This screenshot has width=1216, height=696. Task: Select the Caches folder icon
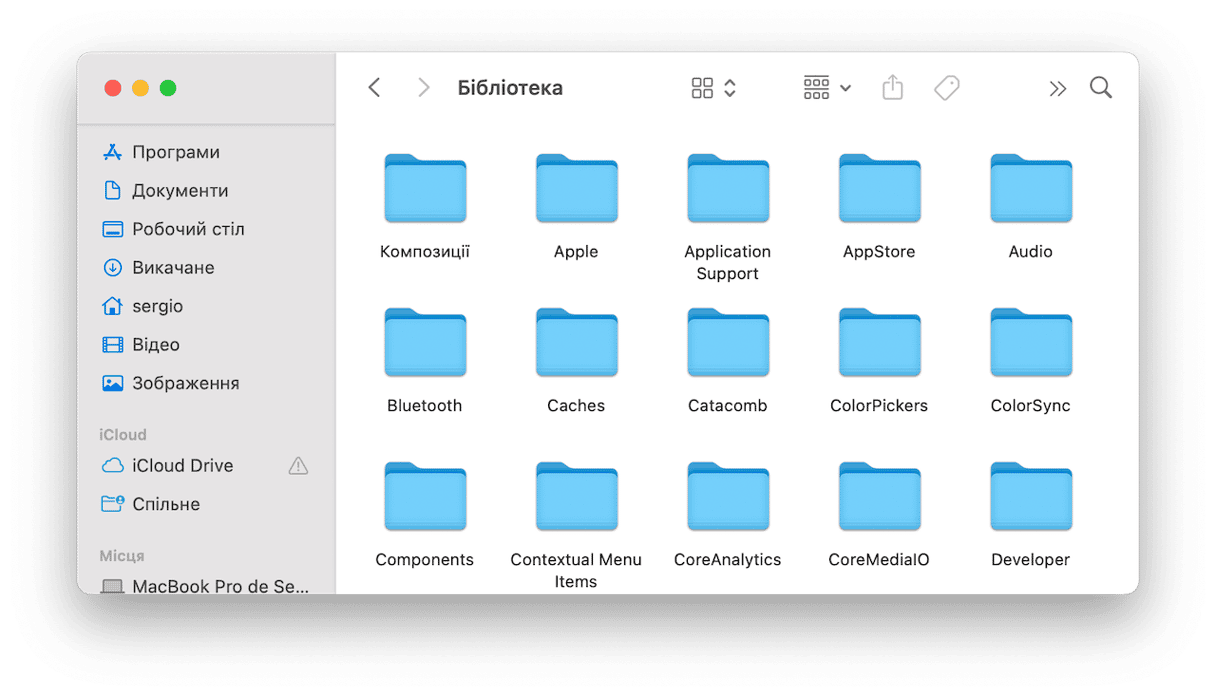[x=576, y=342]
